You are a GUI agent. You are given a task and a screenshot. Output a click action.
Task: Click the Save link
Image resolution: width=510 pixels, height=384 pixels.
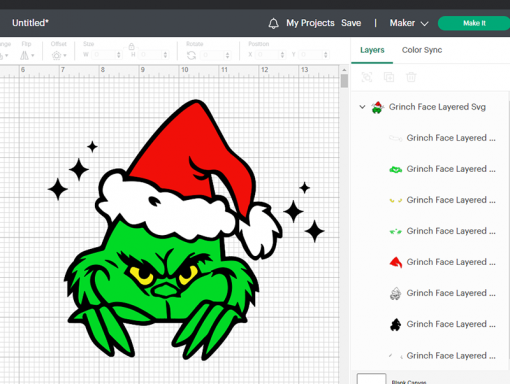(x=351, y=23)
